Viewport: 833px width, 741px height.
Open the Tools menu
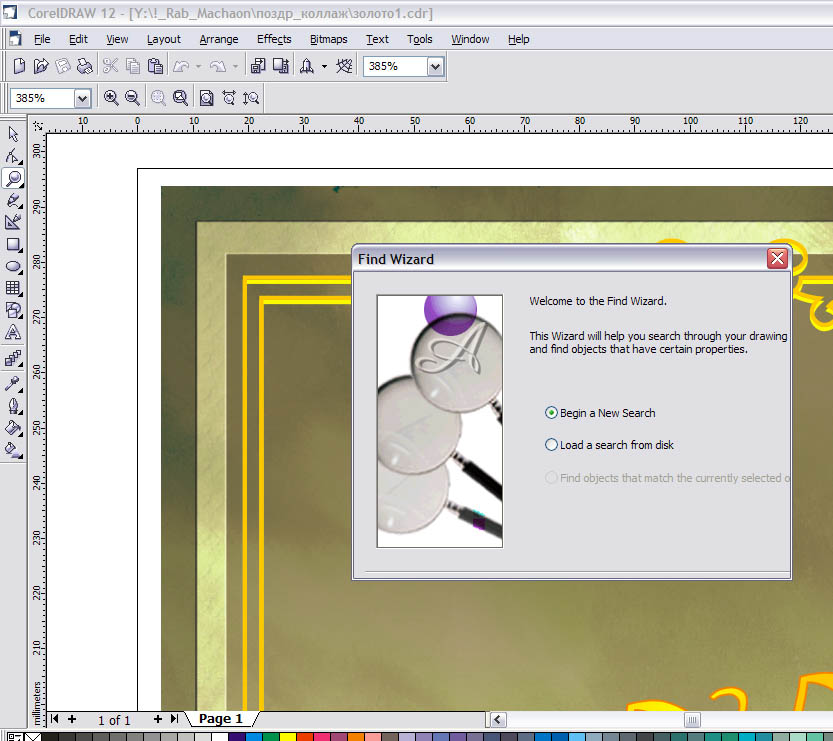tap(419, 39)
